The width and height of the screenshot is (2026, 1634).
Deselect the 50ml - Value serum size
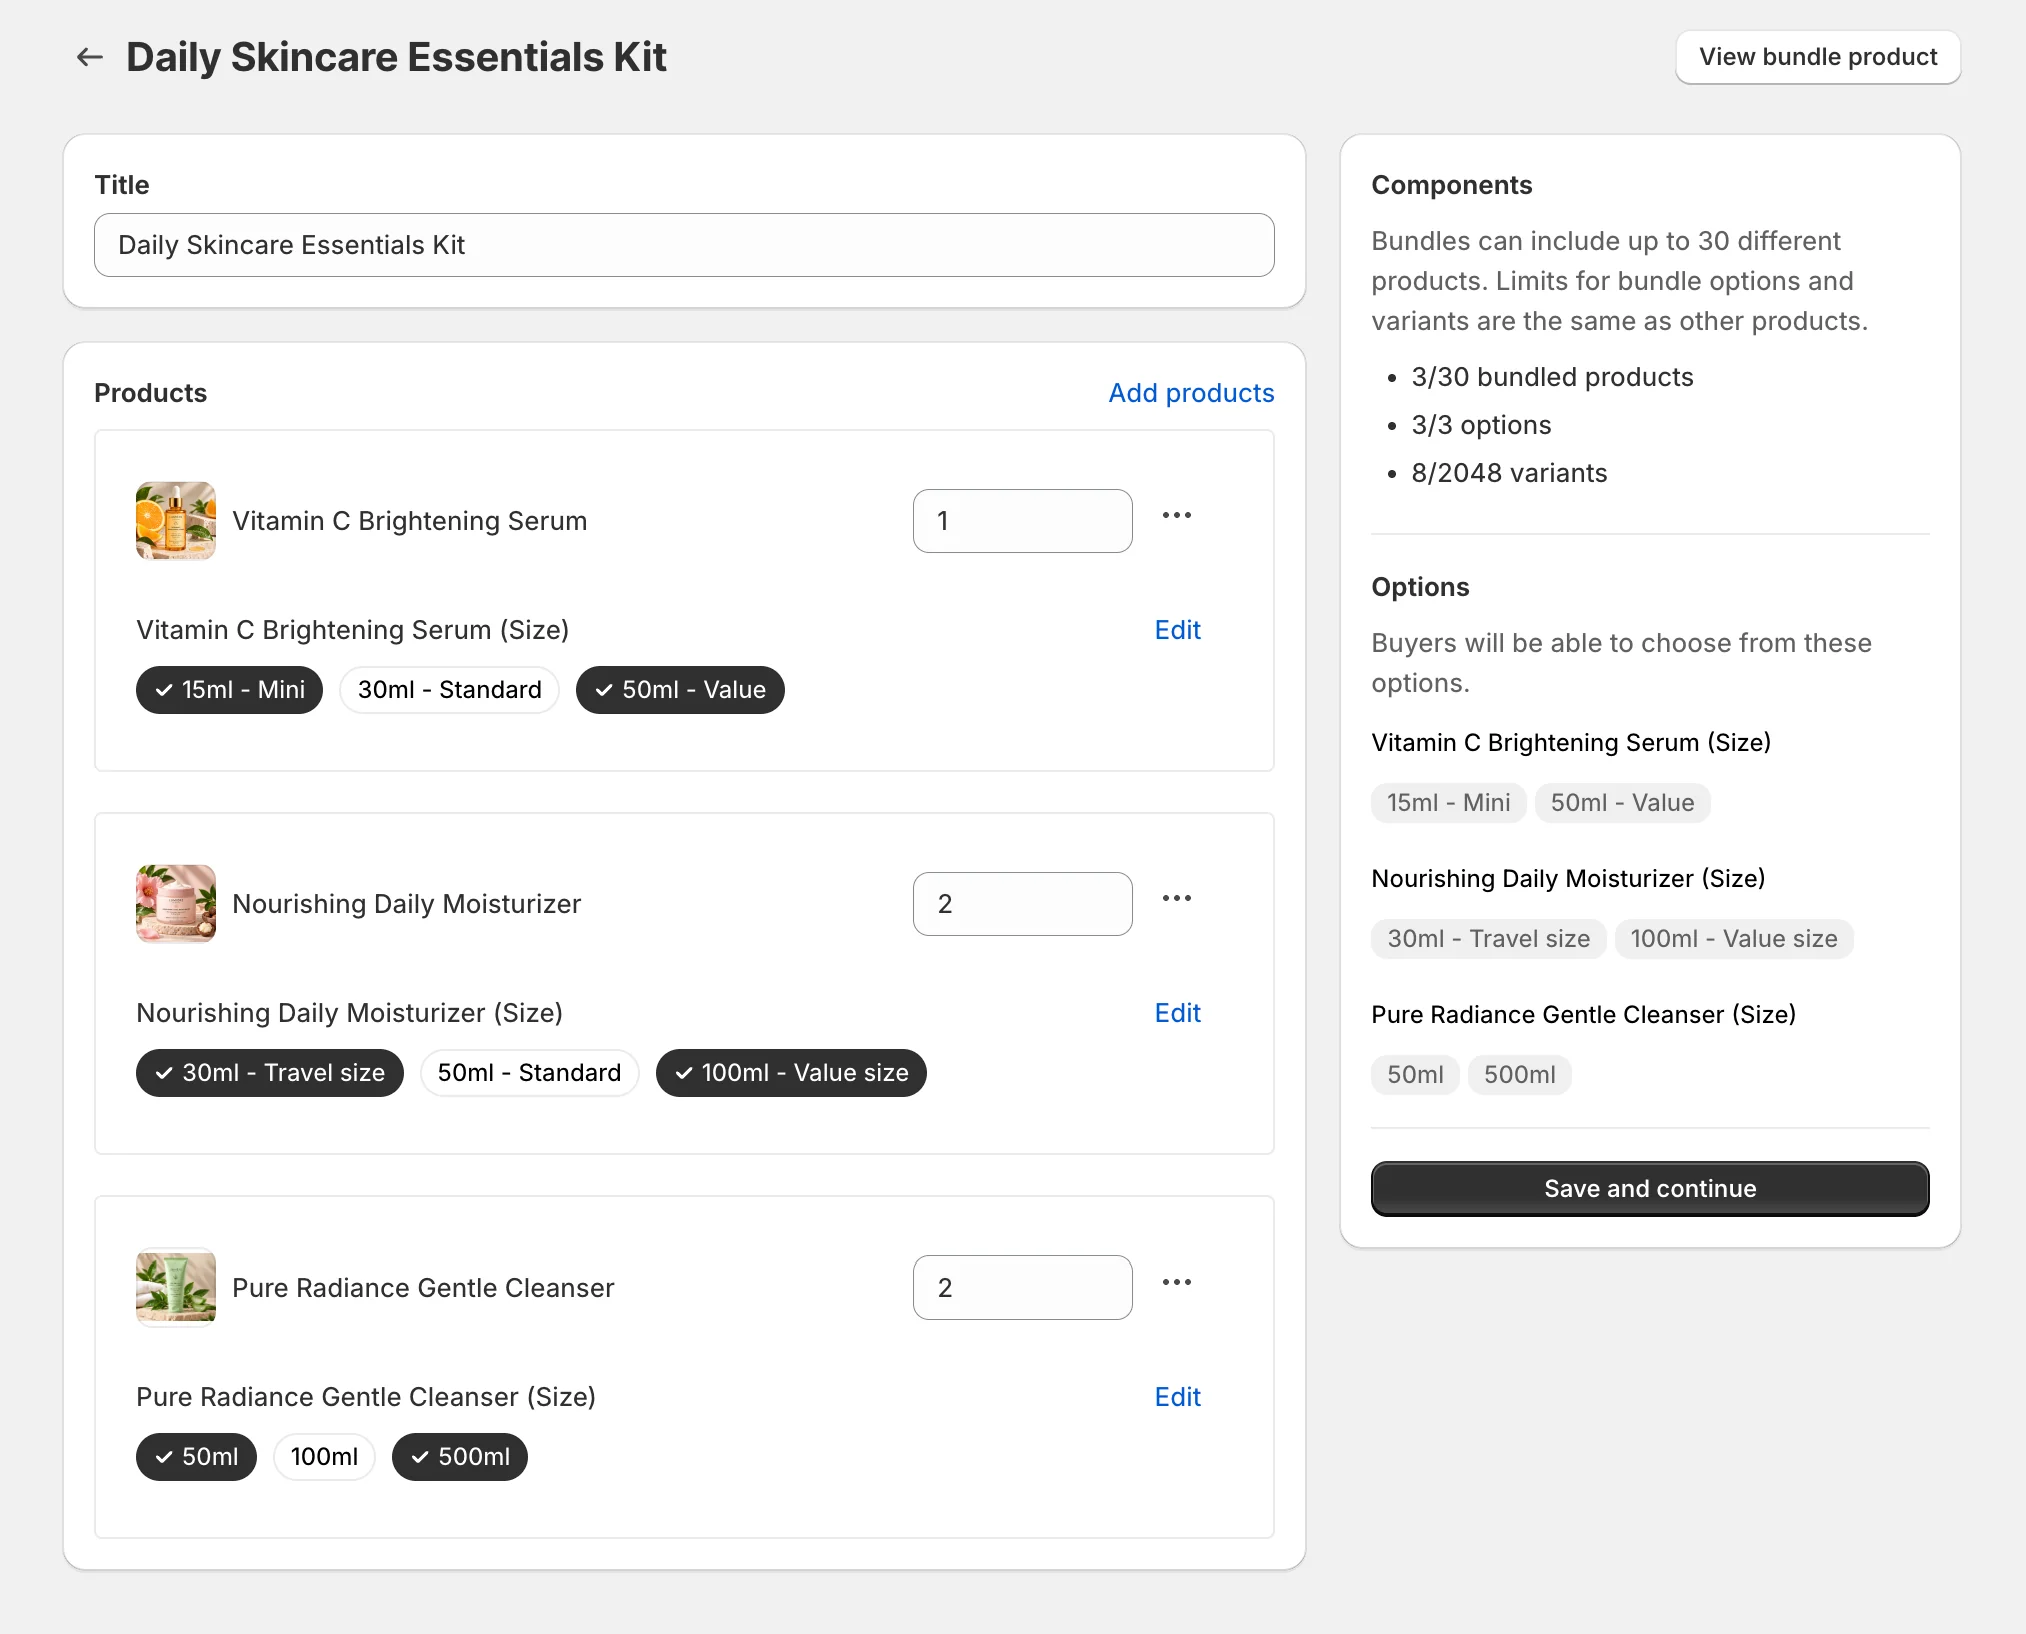(x=680, y=690)
